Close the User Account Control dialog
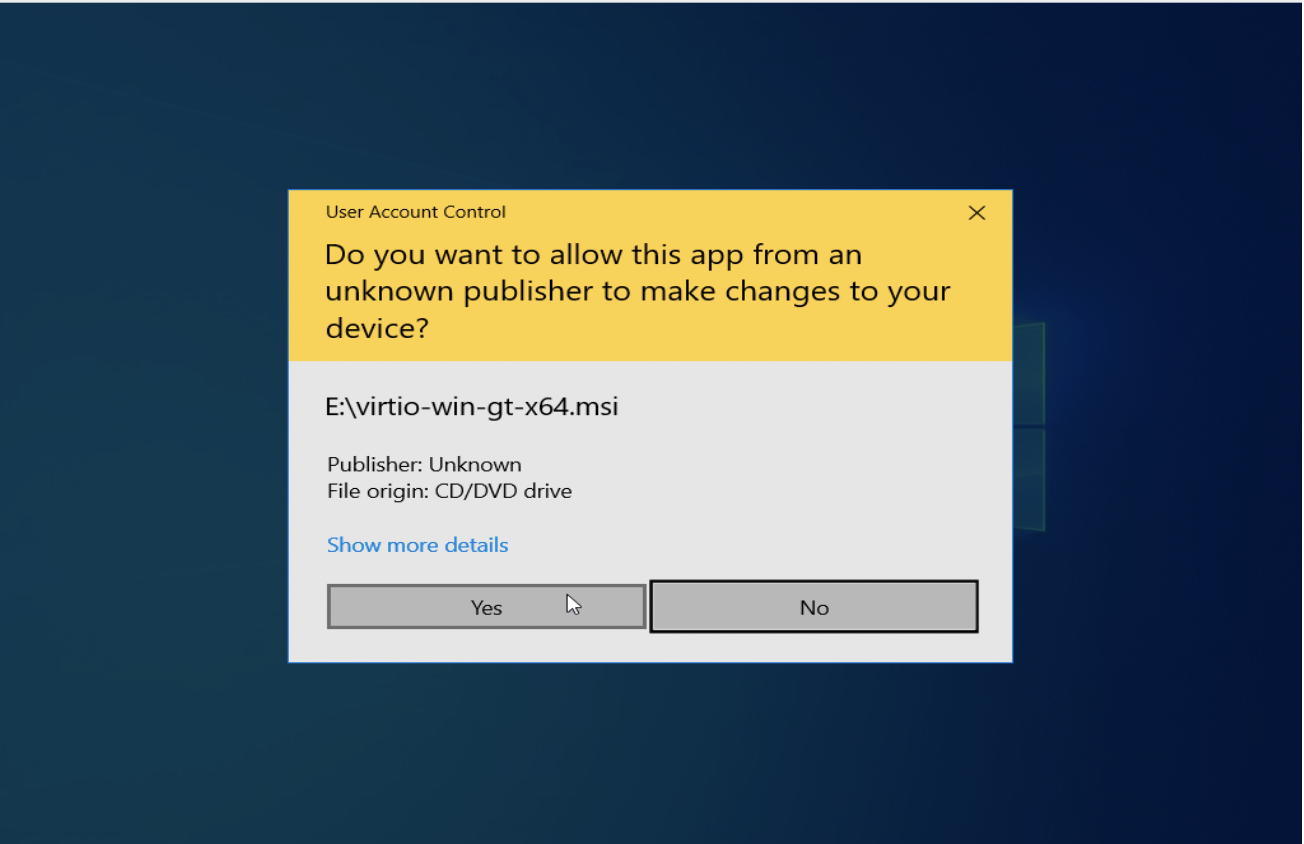The image size is (1304, 844). (977, 212)
